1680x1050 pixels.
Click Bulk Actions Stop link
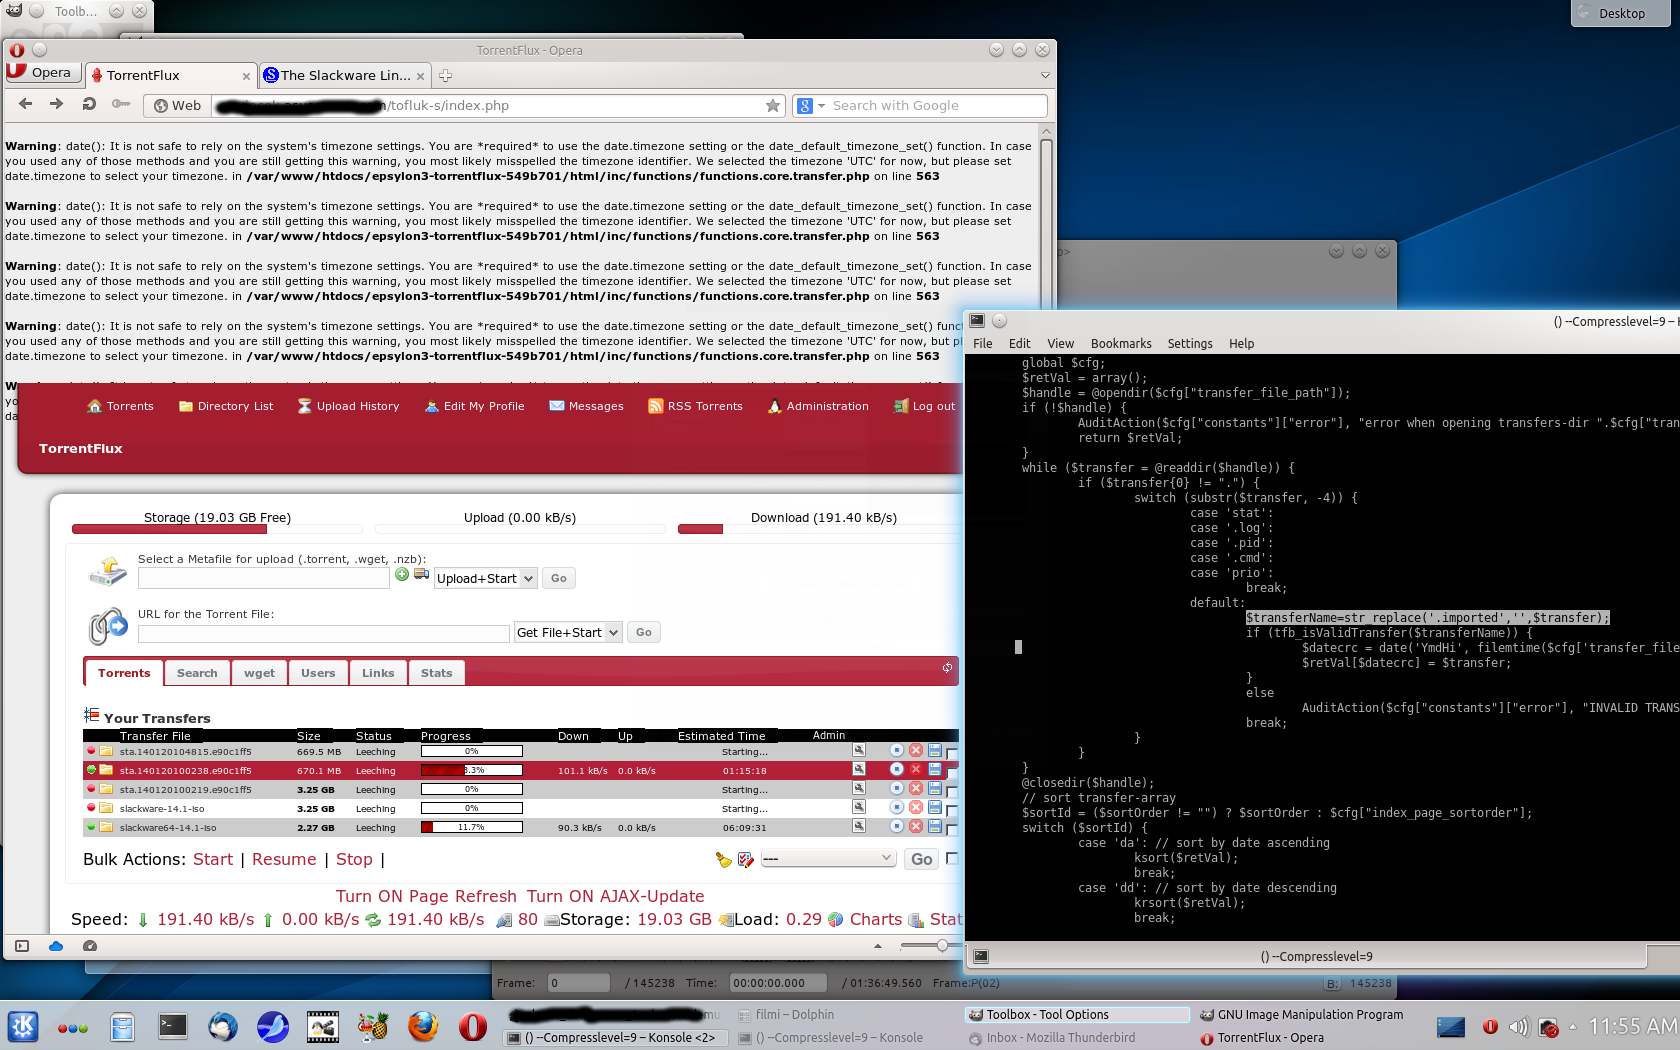pos(354,860)
